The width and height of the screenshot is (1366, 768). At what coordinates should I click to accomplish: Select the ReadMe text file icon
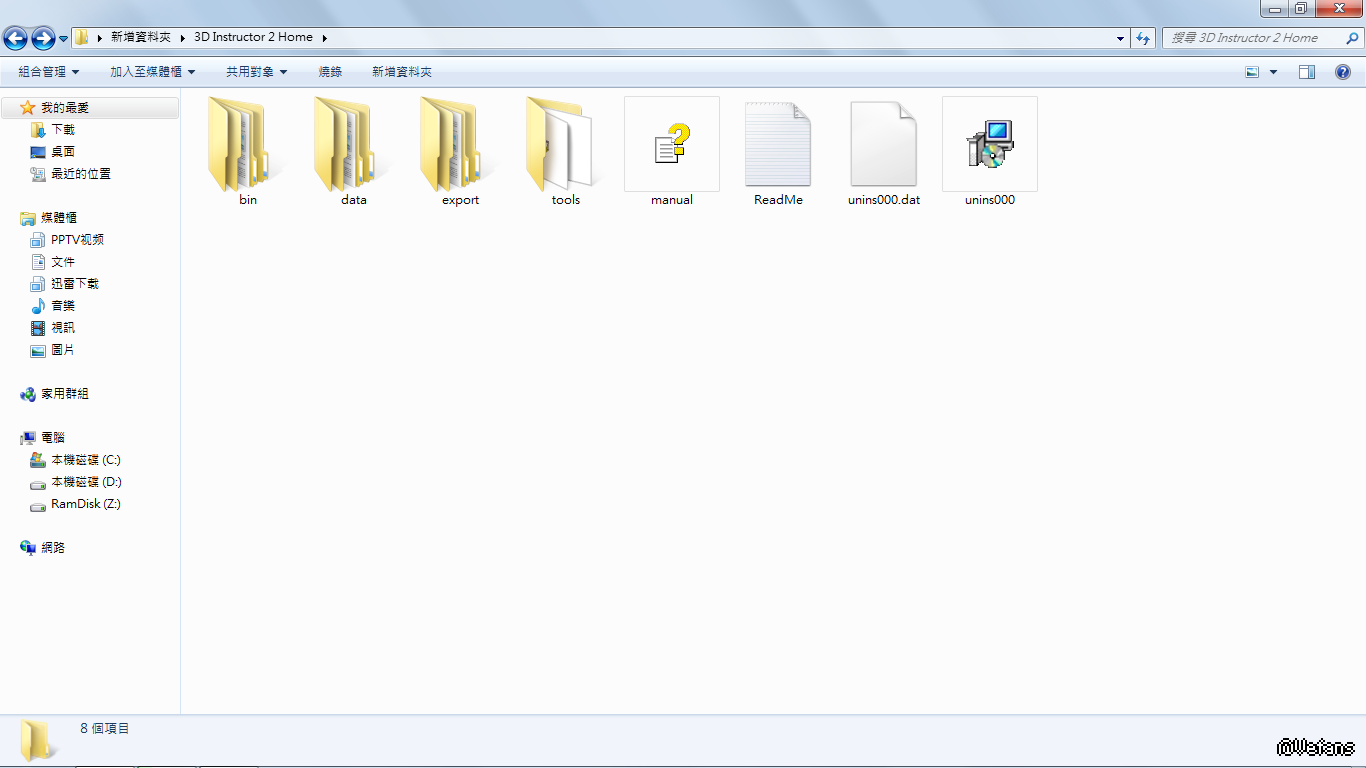pos(778,144)
